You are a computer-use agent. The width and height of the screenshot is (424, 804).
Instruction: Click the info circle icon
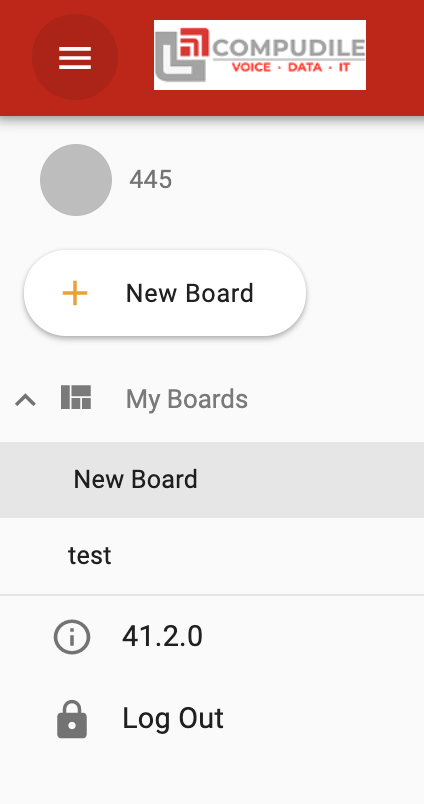[x=72, y=637]
